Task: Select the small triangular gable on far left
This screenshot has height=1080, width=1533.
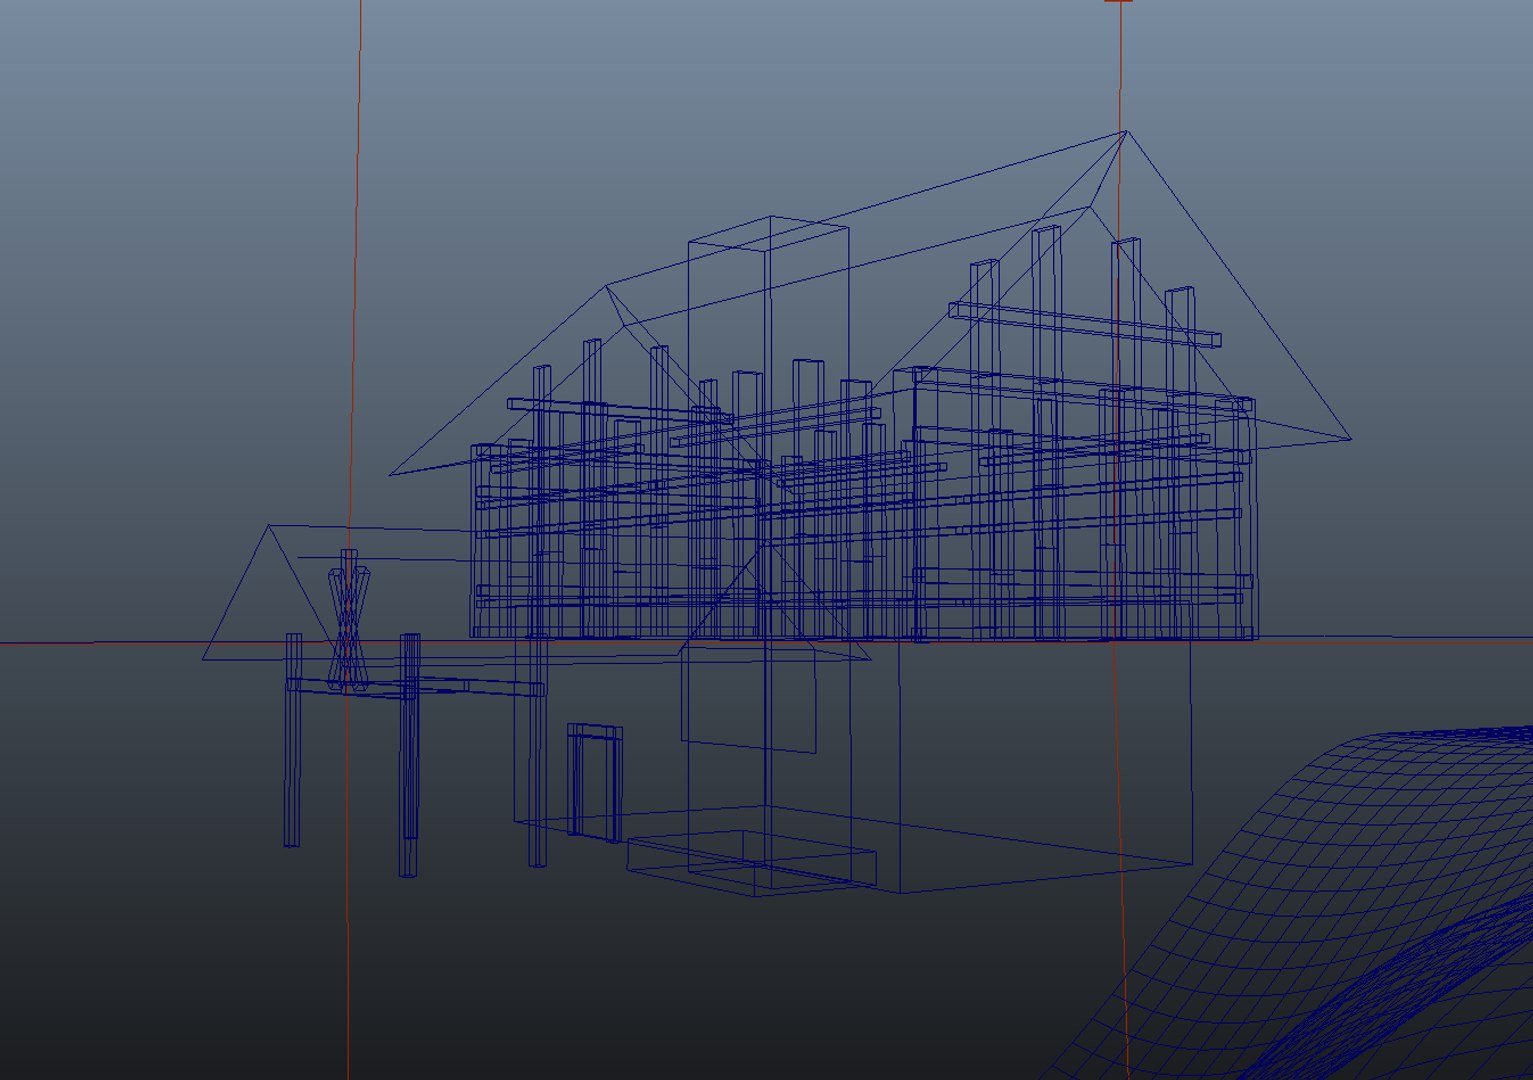Action: [x=270, y=592]
